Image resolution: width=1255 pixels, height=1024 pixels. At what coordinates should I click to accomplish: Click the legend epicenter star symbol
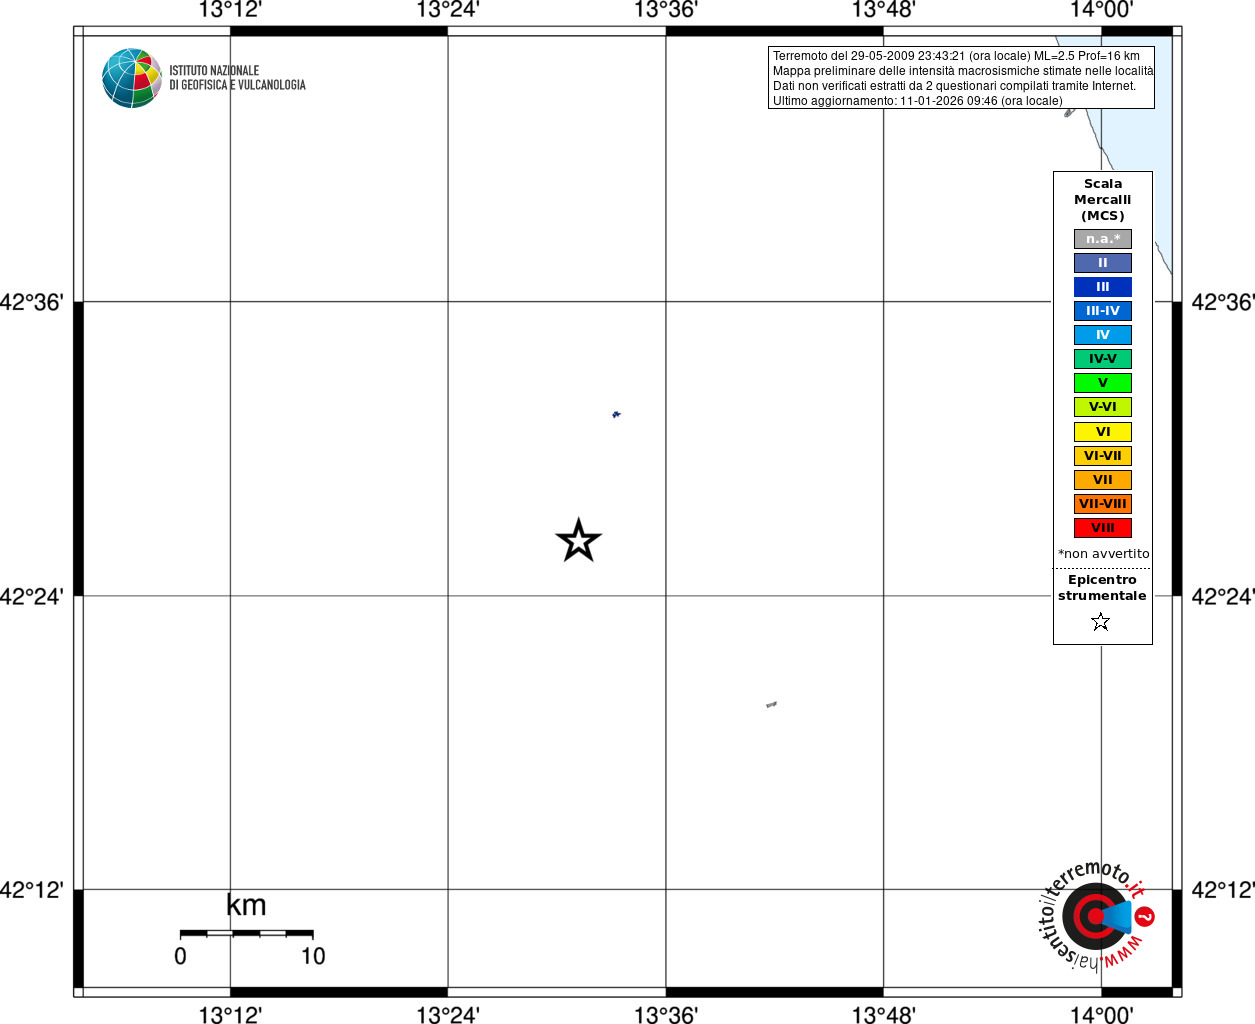click(1101, 622)
